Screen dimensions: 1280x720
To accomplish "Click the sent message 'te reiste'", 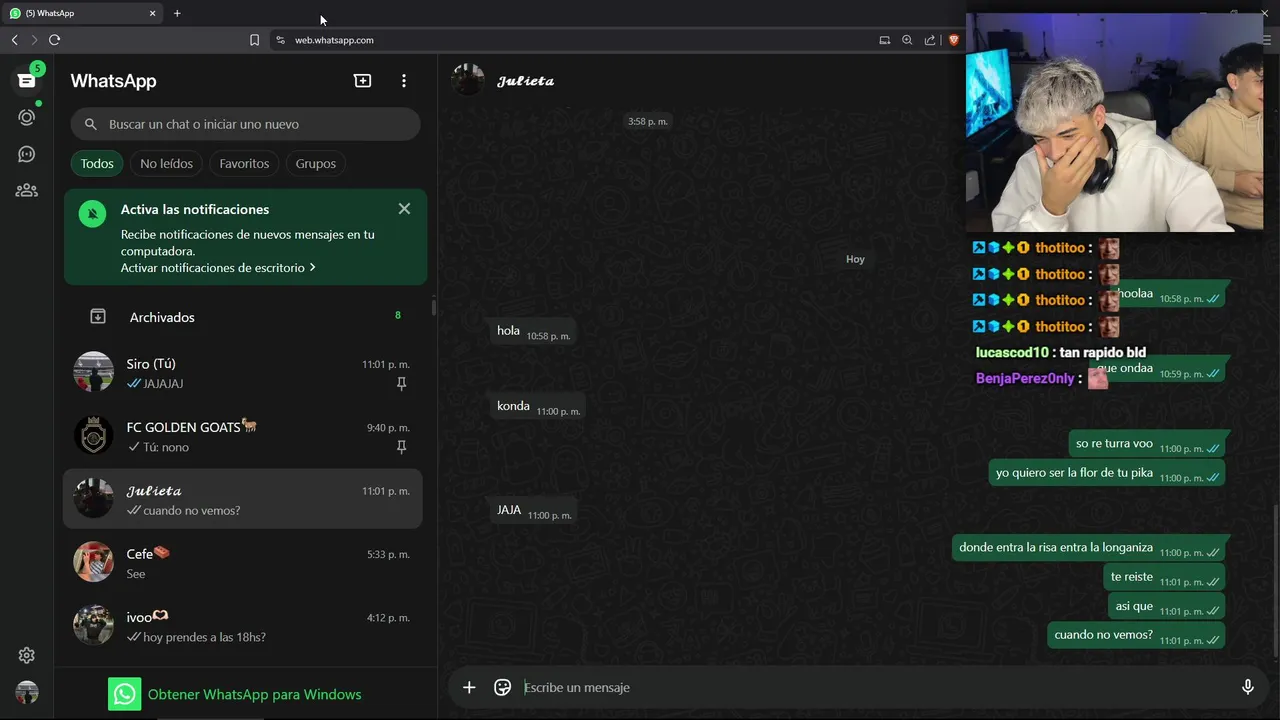I will point(1164,578).
